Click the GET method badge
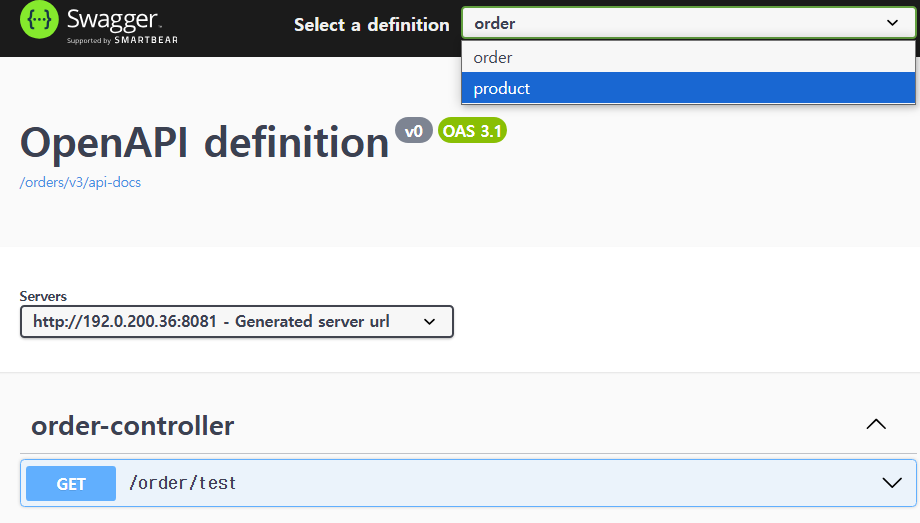Screen dimensions: 920x523 pyautogui.click(x=71, y=484)
